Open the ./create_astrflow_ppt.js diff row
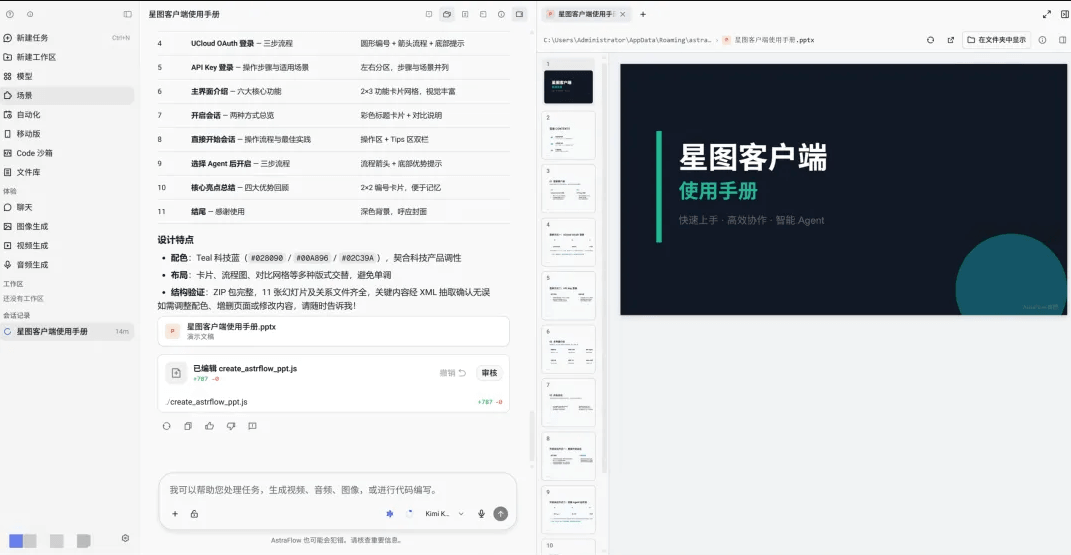 [333, 402]
